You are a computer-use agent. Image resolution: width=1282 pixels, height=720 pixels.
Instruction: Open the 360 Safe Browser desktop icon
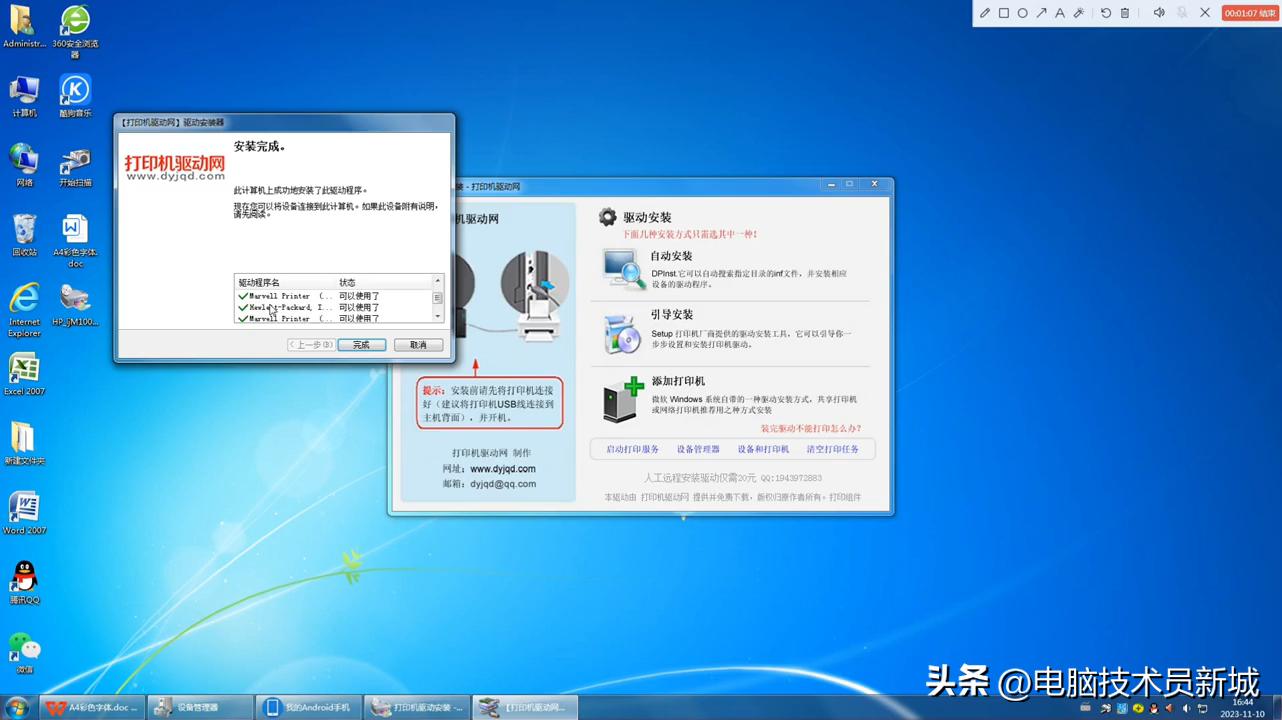click(x=75, y=31)
